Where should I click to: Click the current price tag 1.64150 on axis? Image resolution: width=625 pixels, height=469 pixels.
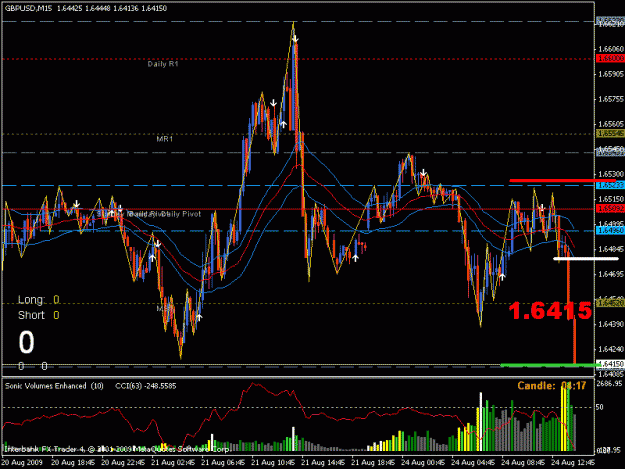[611, 364]
